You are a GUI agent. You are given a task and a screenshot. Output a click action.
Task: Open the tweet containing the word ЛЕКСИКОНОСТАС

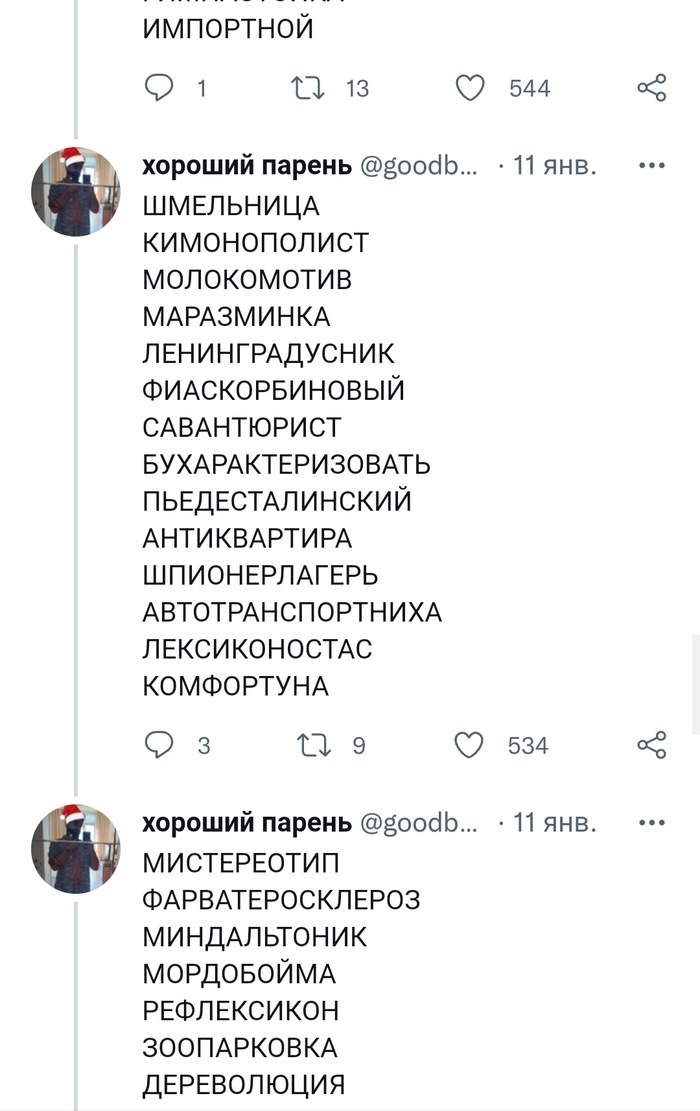258,649
